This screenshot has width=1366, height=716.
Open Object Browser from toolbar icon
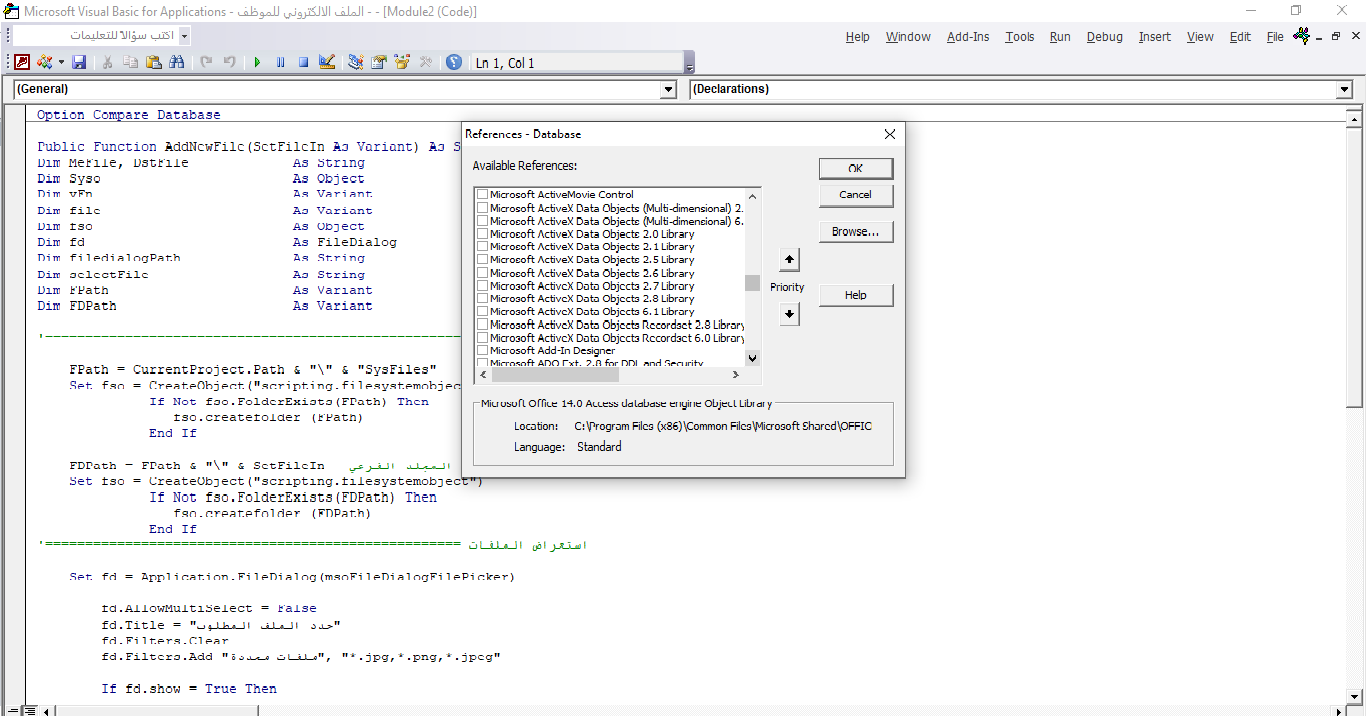(x=402, y=62)
